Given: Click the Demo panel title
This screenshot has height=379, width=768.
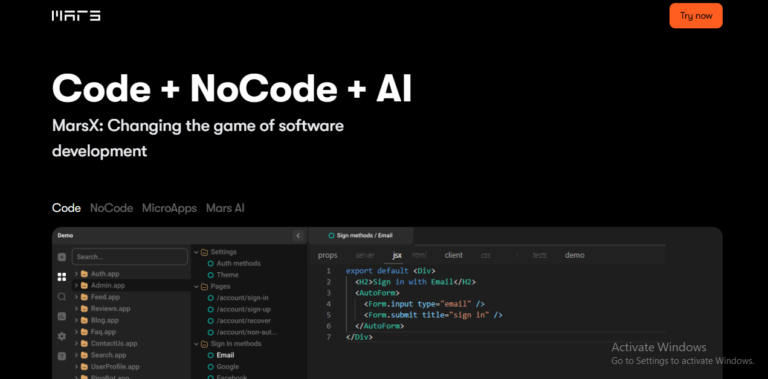Looking at the screenshot, I should tap(65, 236).
